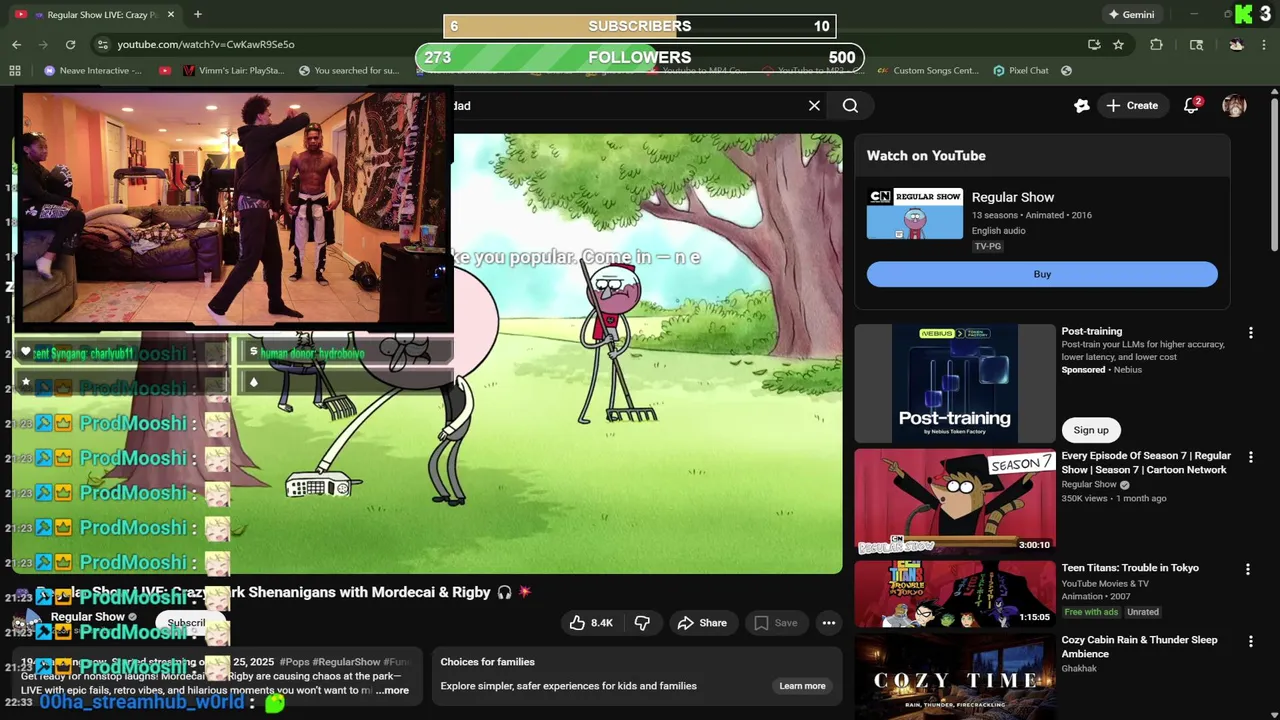The height and width of the screenshot is (720, 1280).
Task: Open the YouTube Create menu
Action: tap(1132, 105)
